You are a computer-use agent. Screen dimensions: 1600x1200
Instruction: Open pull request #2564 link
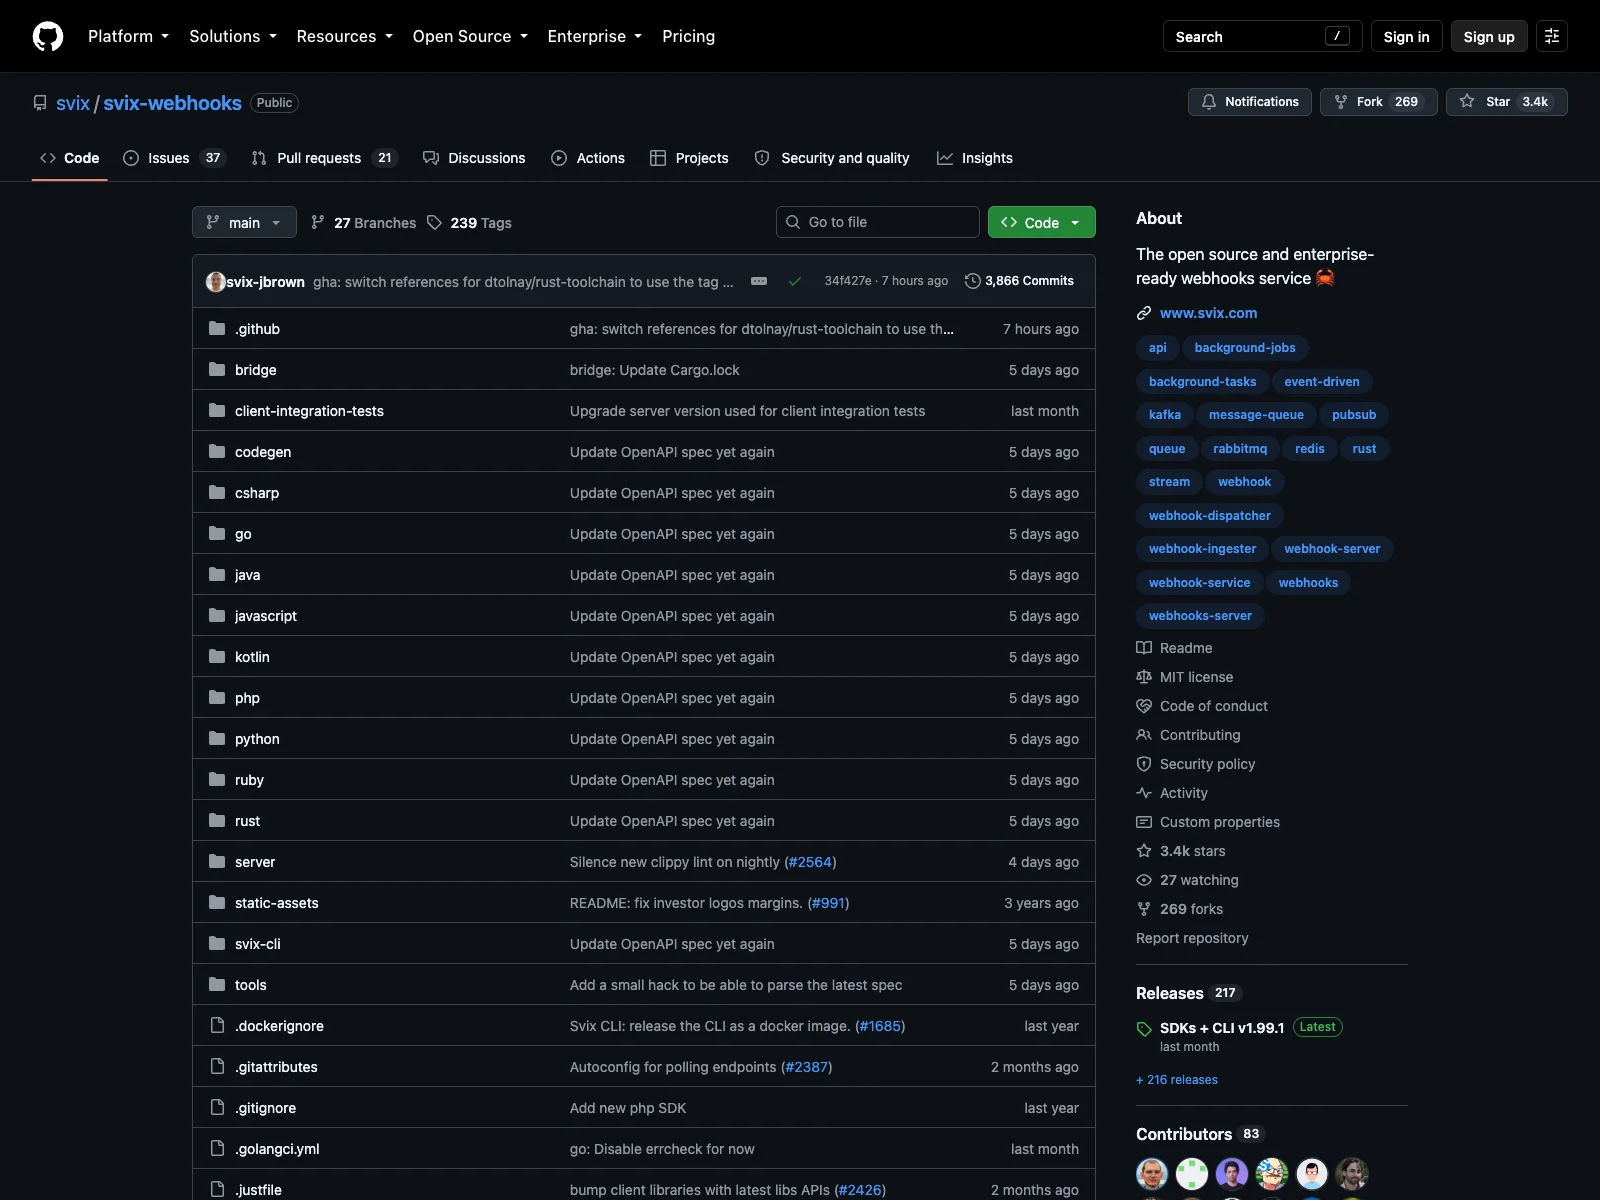[810, 862]
